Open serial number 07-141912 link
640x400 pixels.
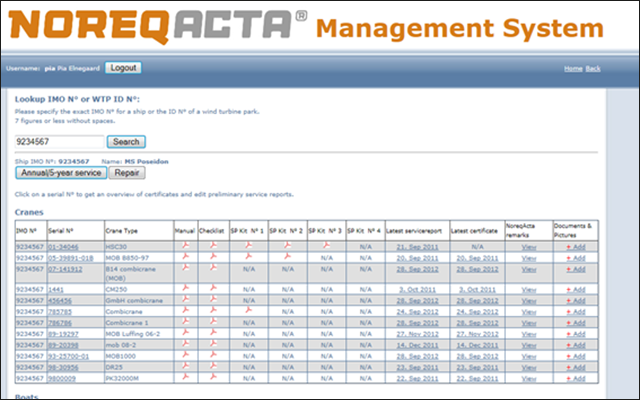click(65, 269)
